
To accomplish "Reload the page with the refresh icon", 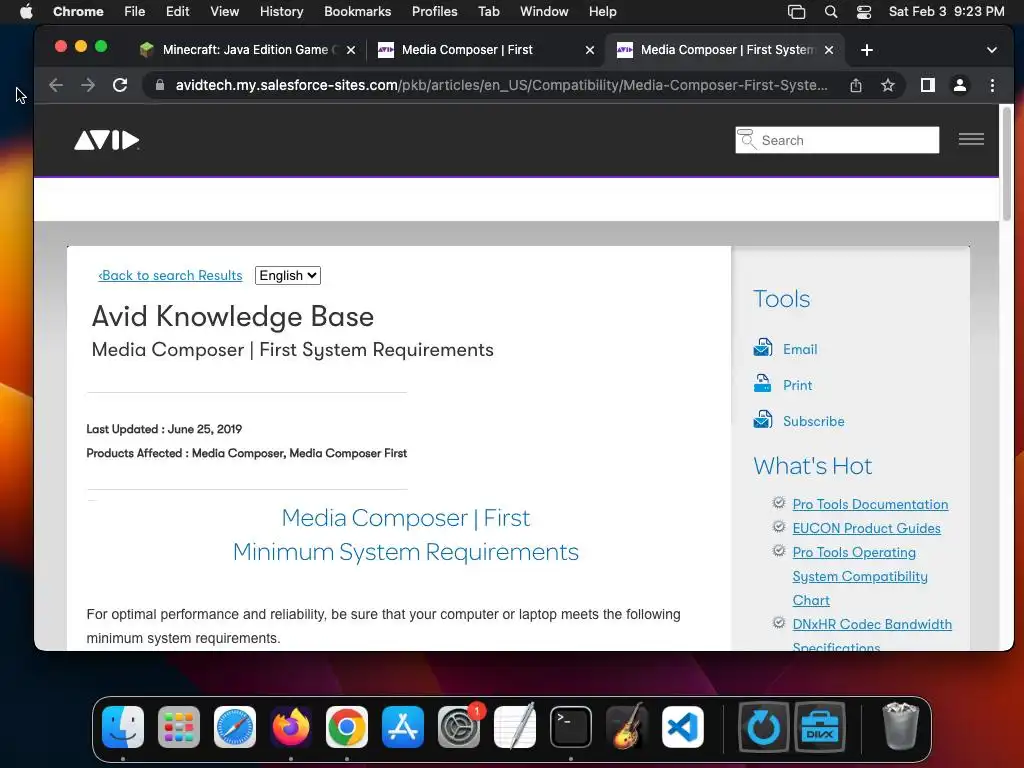I will [x=120, y=85].
